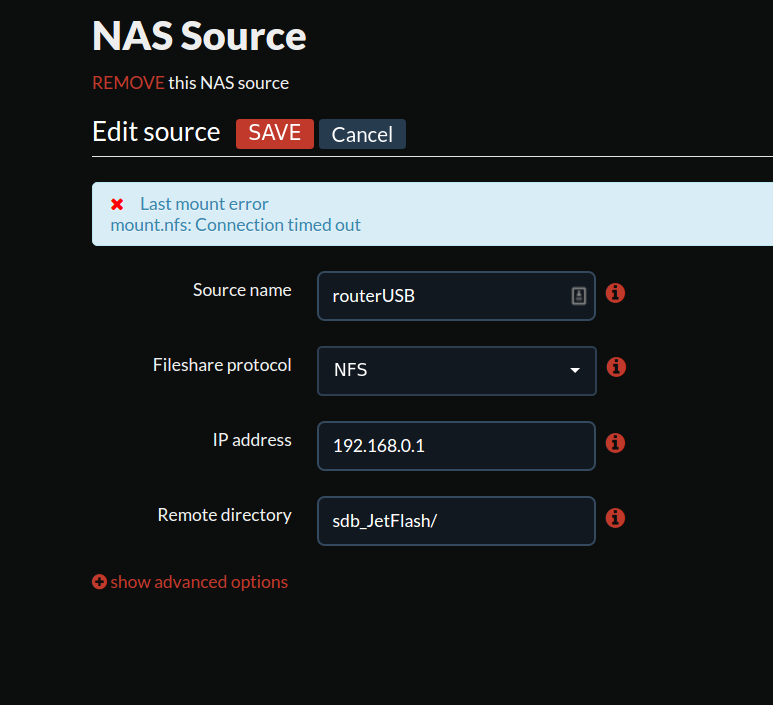Focus the IP address field 192.168.0.1
This screenshot has height=705, width=773.
click(x=456, y=446)
